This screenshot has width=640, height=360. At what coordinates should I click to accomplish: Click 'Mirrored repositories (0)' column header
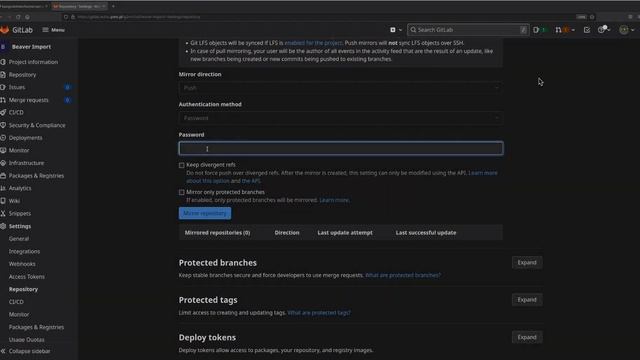point(217,233)
